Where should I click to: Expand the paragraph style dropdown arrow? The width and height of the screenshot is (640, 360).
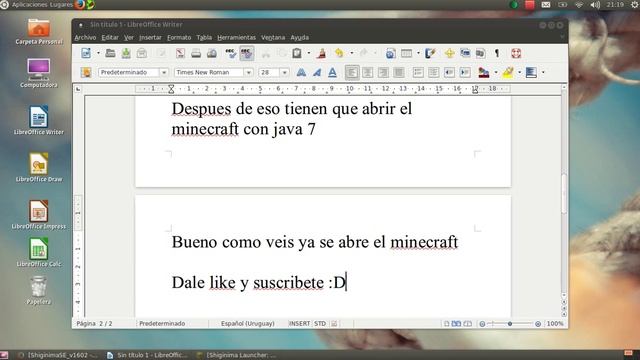click(x=164, y=72)
